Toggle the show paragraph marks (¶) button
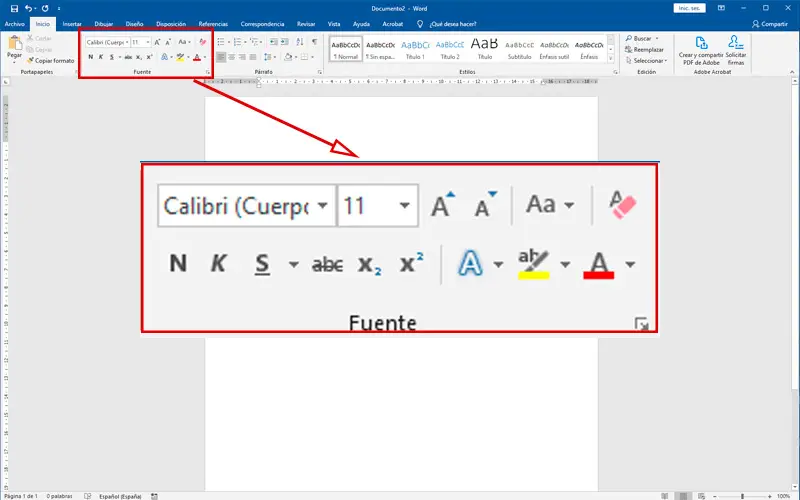 point(314,42)
